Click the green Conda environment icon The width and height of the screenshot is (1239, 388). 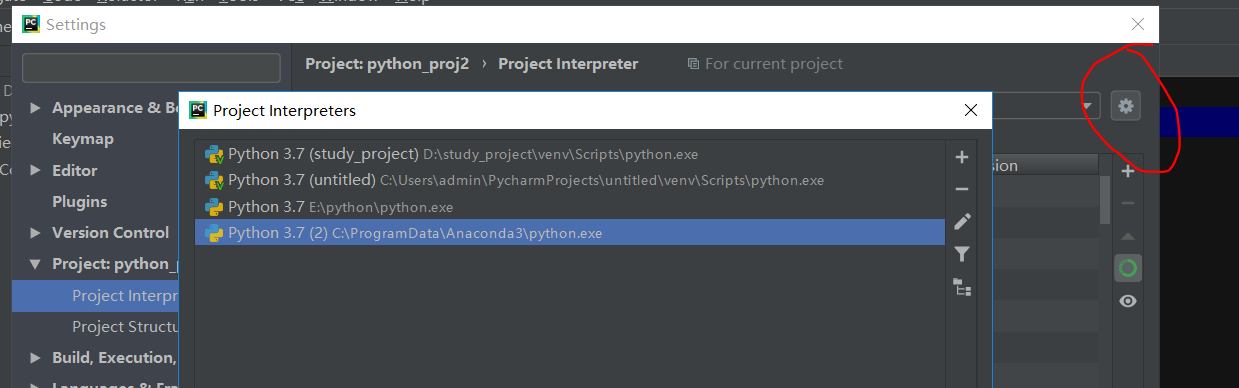tap(1128, 268)
